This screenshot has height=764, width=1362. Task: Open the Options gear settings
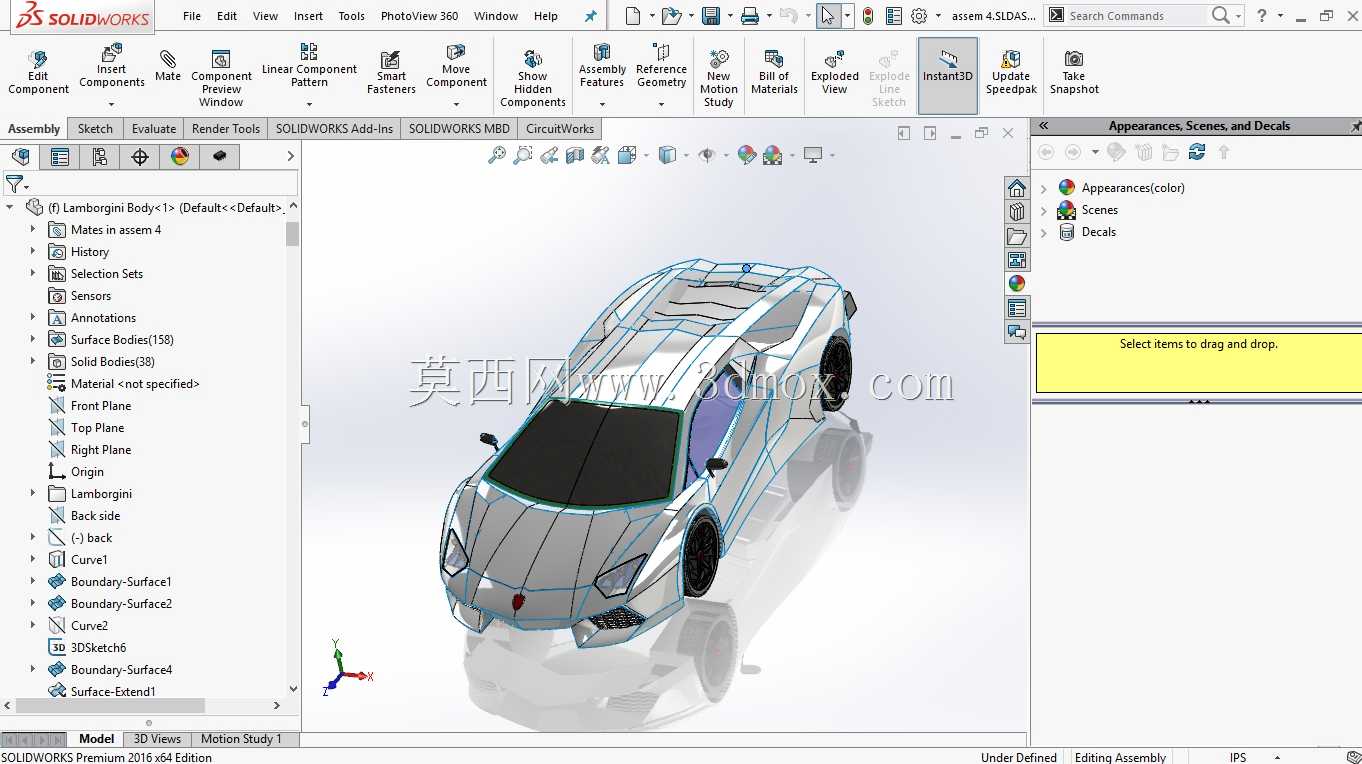[x=919, y=16]
